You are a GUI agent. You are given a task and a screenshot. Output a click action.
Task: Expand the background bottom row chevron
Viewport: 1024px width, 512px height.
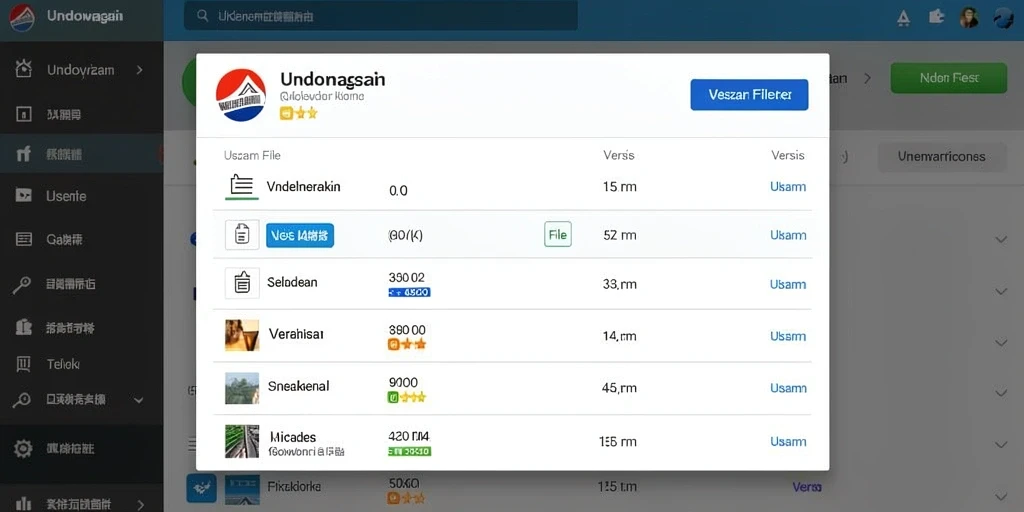coord(1000,497)
